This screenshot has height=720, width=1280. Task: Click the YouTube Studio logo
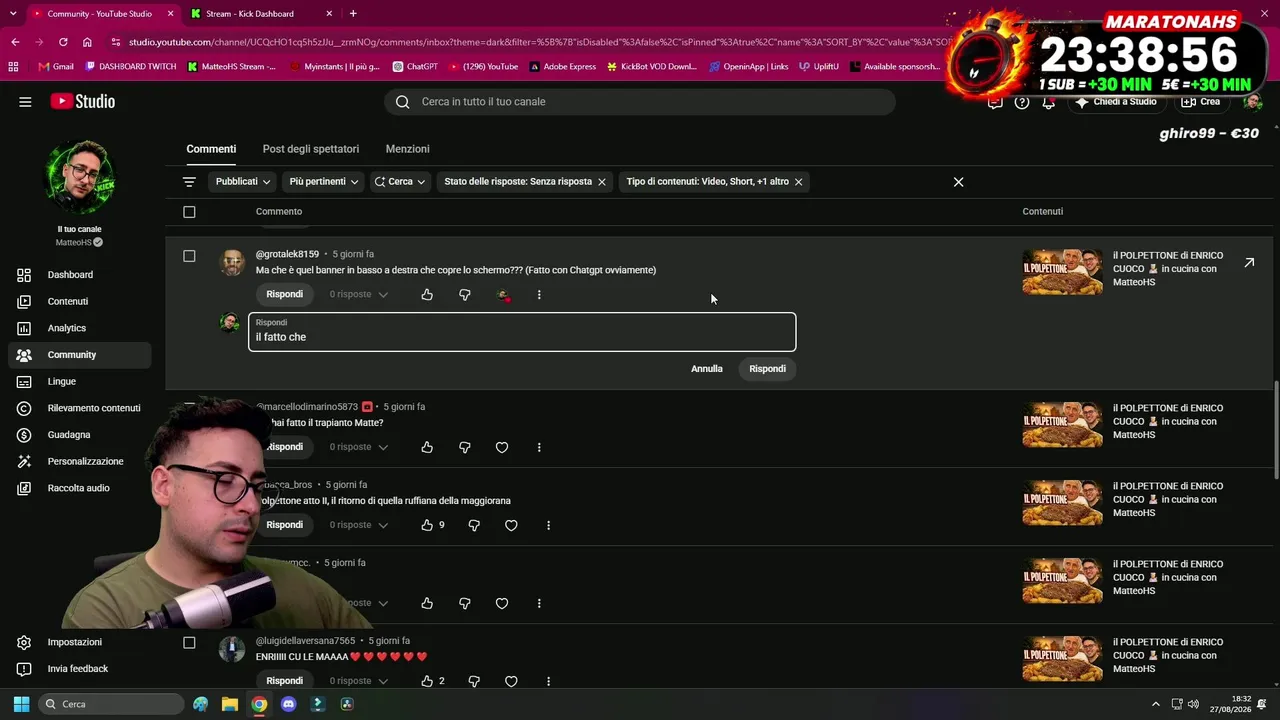coord(83,102)
